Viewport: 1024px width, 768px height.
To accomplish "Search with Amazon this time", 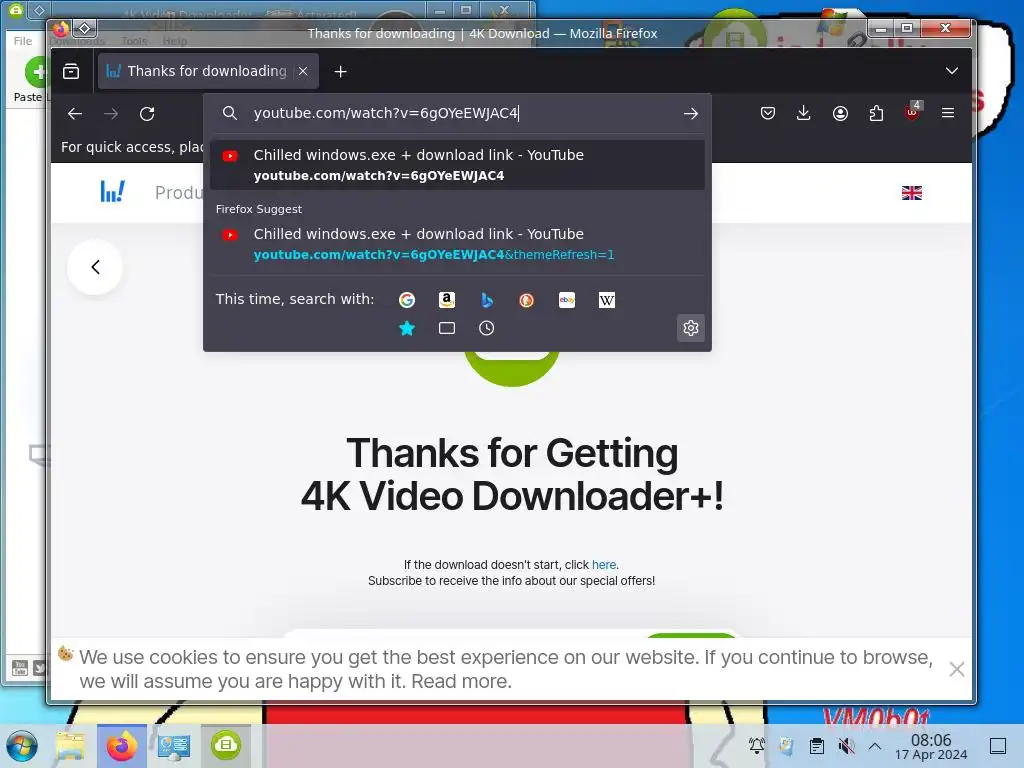I will coord(447,300).
